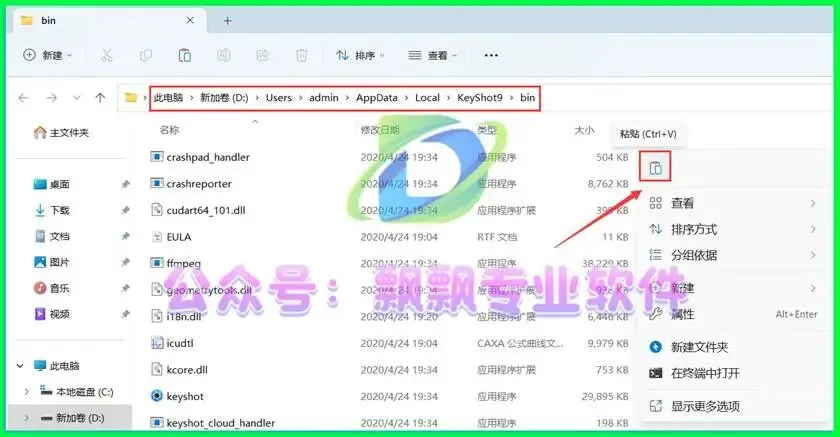The height and width of the screenshot is (437, 840).
Task: Select the ffmpeg file
Action: tap(176, 263)
